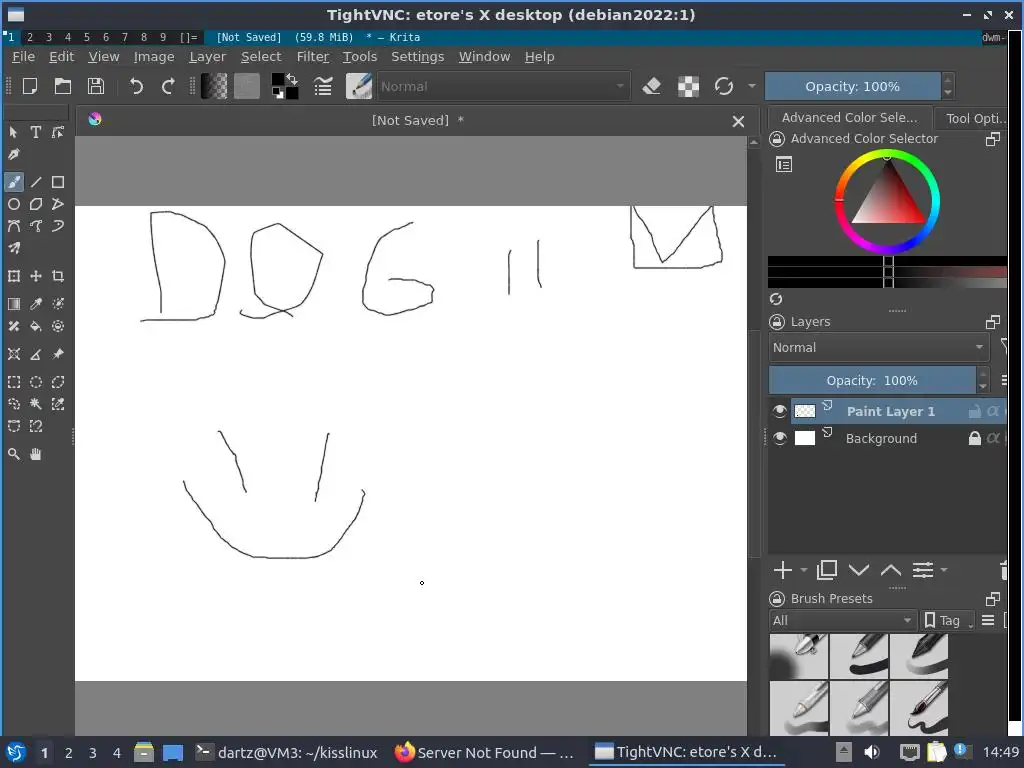The image size is (1024, 768).
Task: Select the Contiguous selection magic wand
Action: tap(36, 404)
